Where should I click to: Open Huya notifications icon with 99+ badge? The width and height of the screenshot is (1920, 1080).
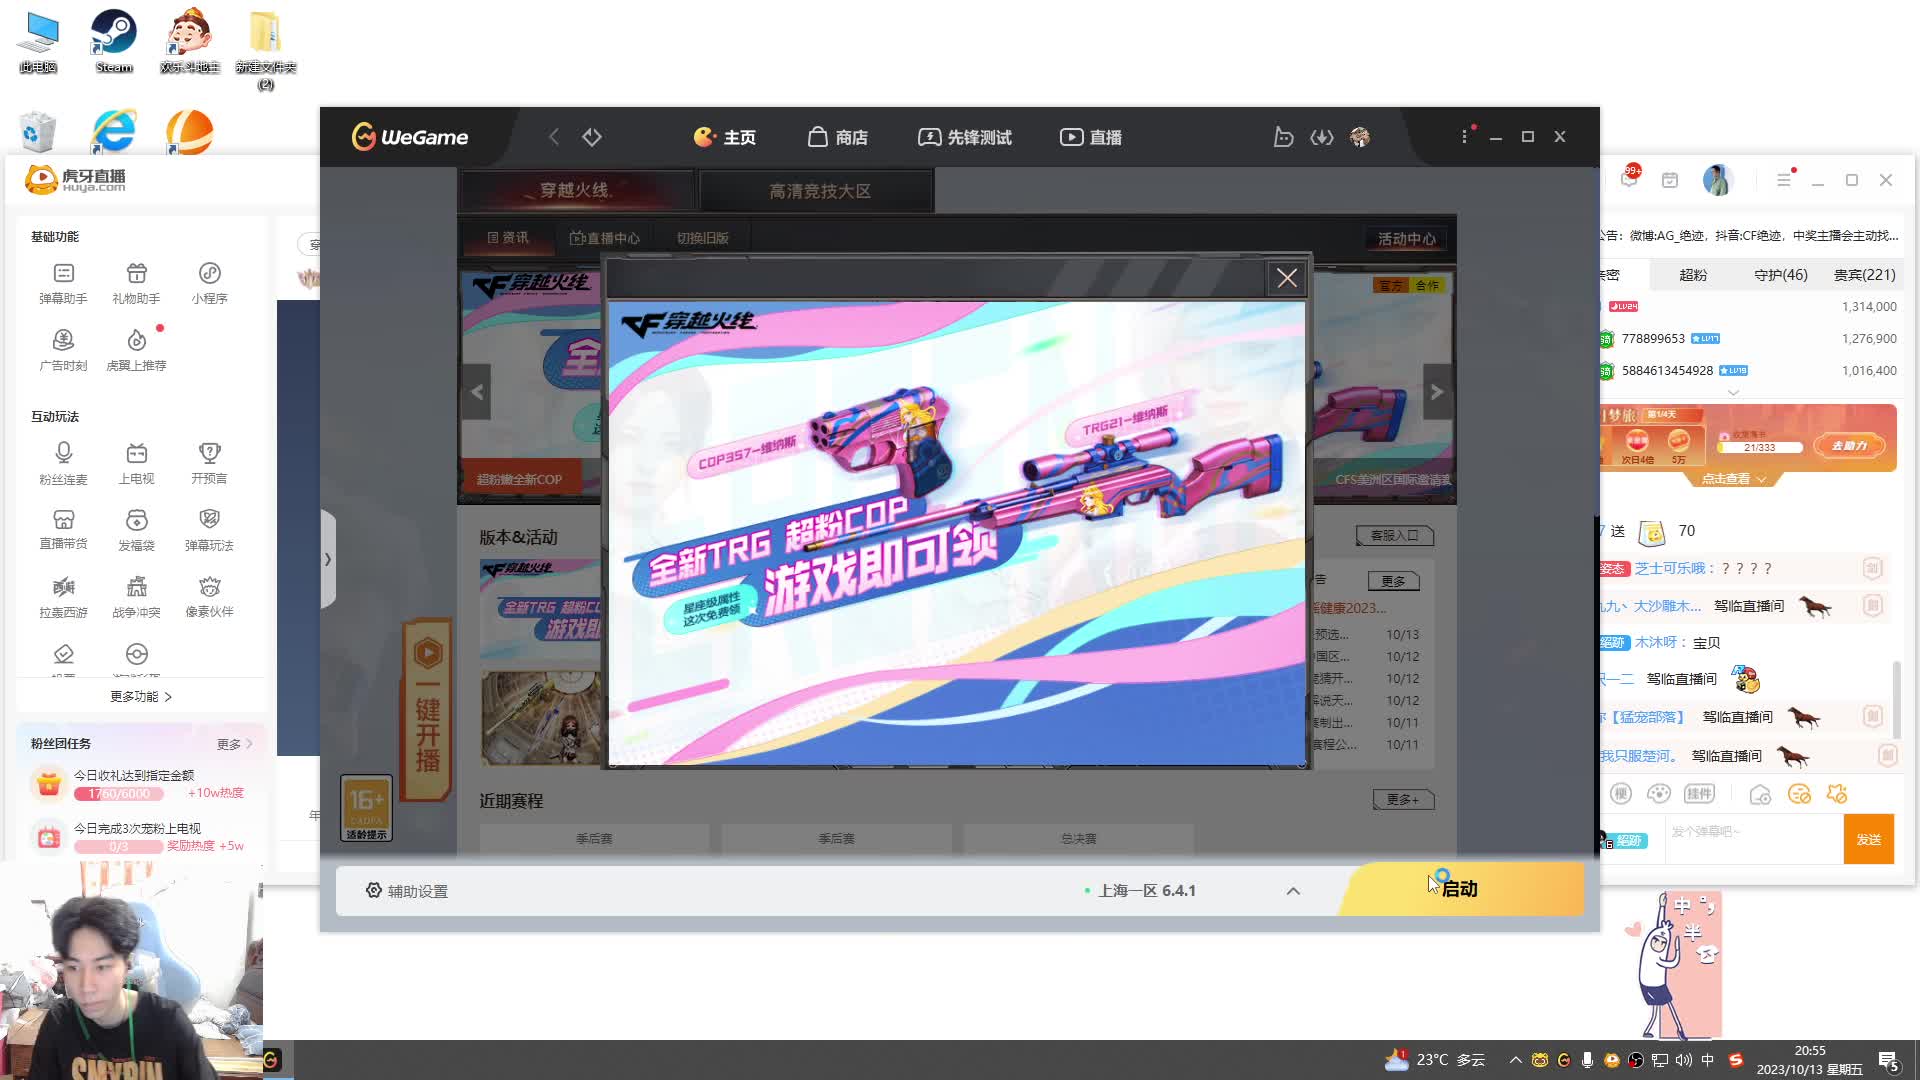pyautogui.click(x=1630, y=180)
